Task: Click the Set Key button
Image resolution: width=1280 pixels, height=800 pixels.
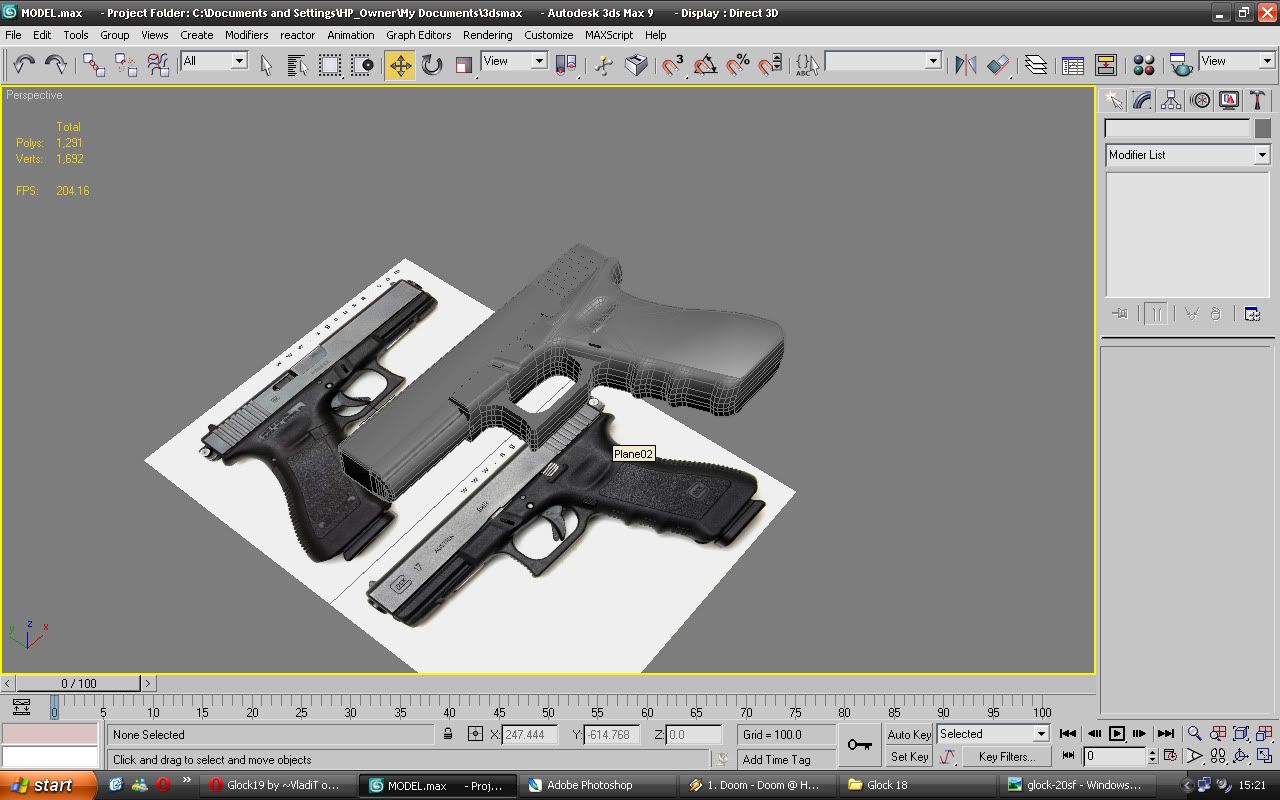Action: (909, 757)
